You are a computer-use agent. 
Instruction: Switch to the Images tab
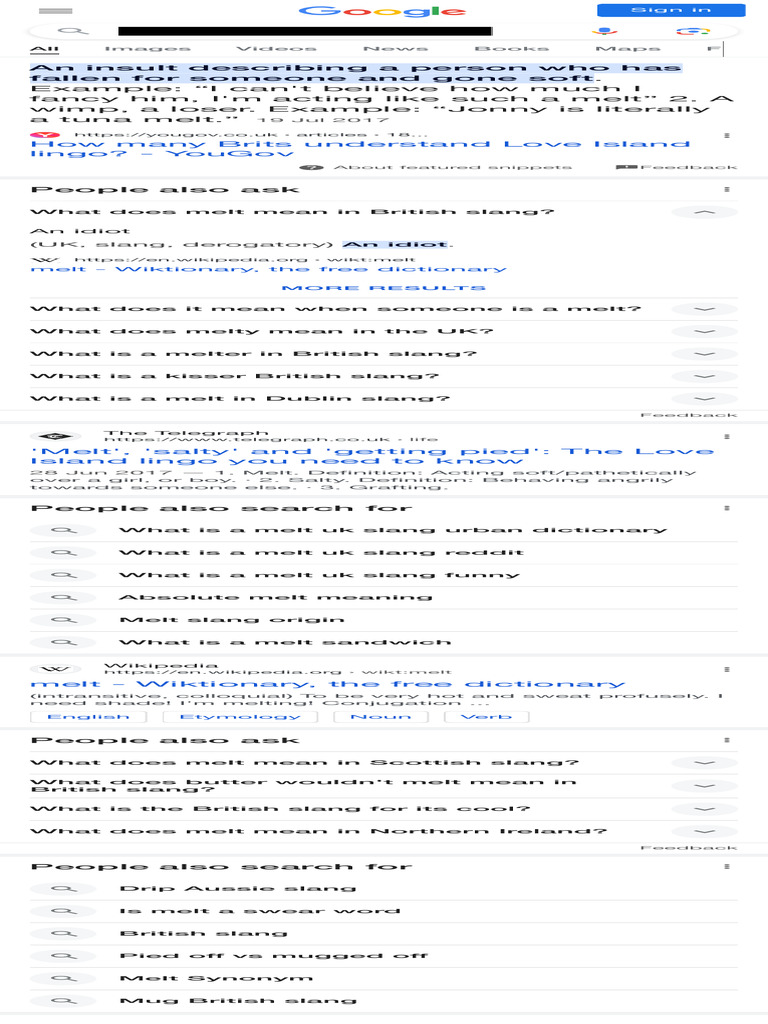coord(148,48)
